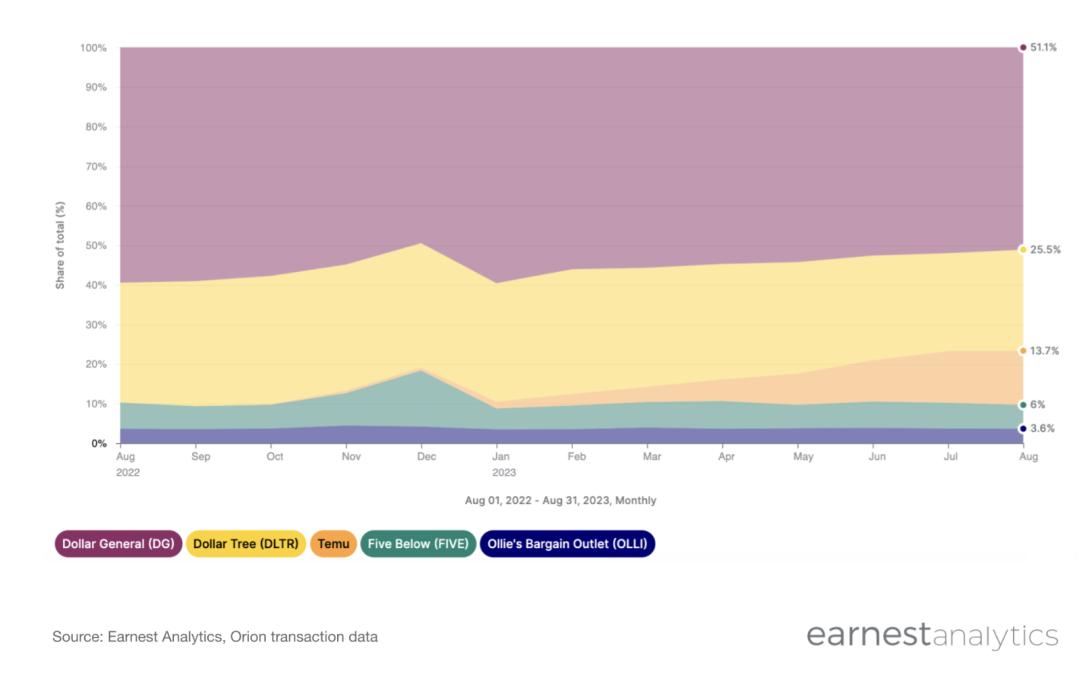Screen dimensions: 1080x682
Task: Toggle the Dollar General (DG) legend pill
Action: point(118,544)
